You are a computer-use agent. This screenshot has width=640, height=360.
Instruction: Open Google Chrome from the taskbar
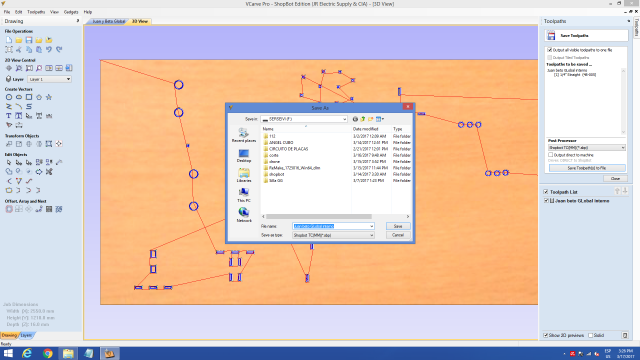pyautogui.click(x=48, y=353)
